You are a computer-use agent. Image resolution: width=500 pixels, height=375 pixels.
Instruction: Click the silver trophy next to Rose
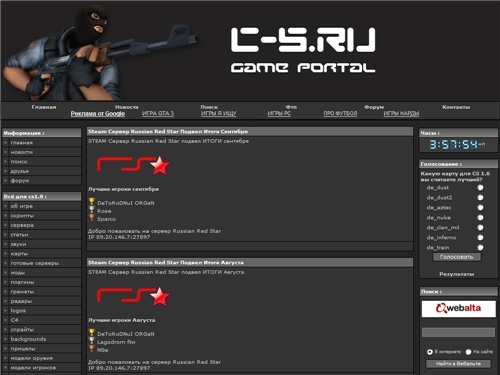pos(92,210)
